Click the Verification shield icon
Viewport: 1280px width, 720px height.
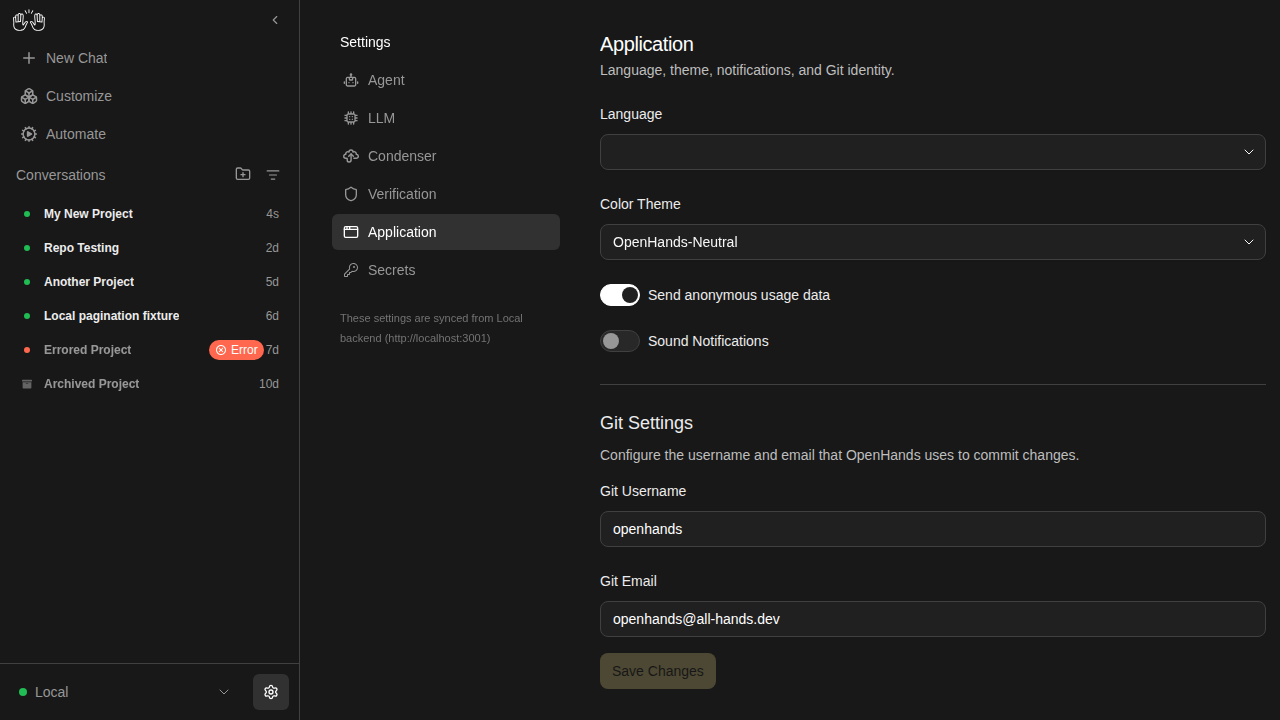[x=351, y=194]
